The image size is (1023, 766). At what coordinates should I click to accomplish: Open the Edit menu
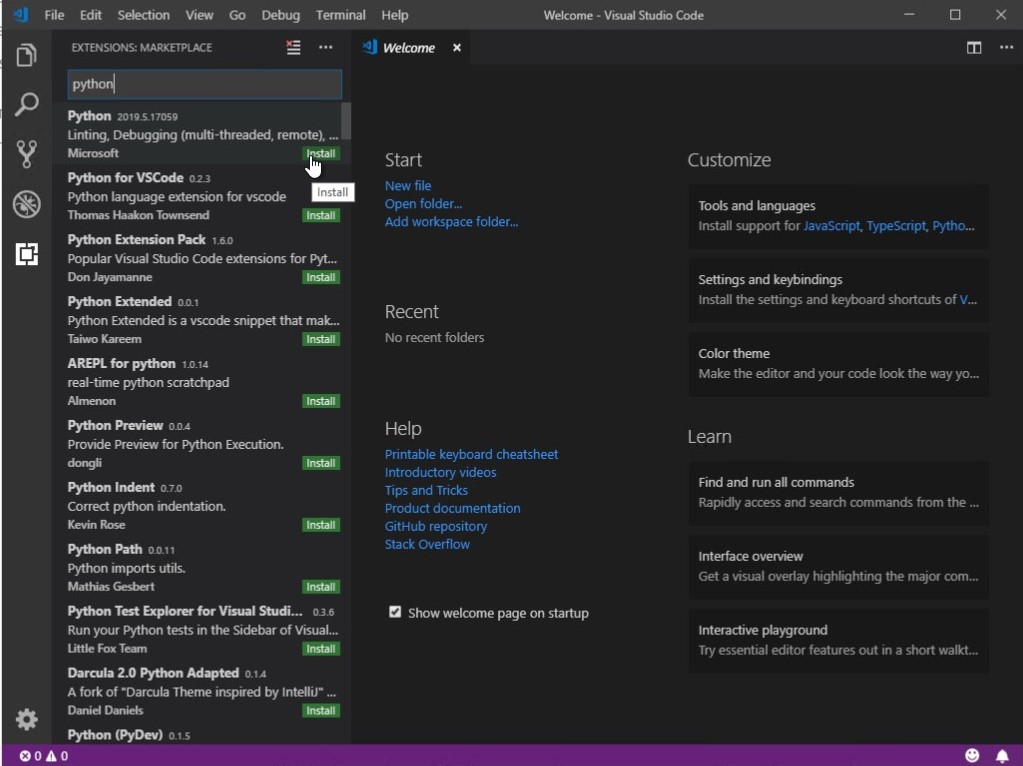(x=91, y=15)
